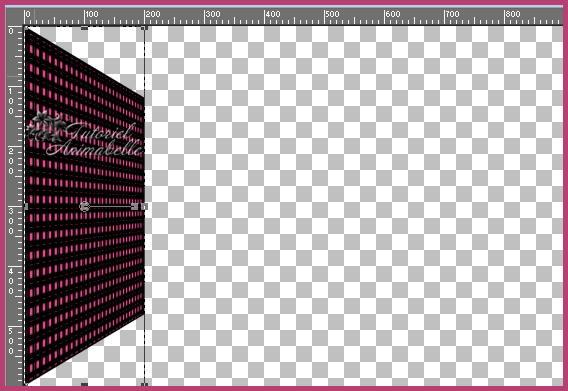Select the top-center transform handle

84,28
